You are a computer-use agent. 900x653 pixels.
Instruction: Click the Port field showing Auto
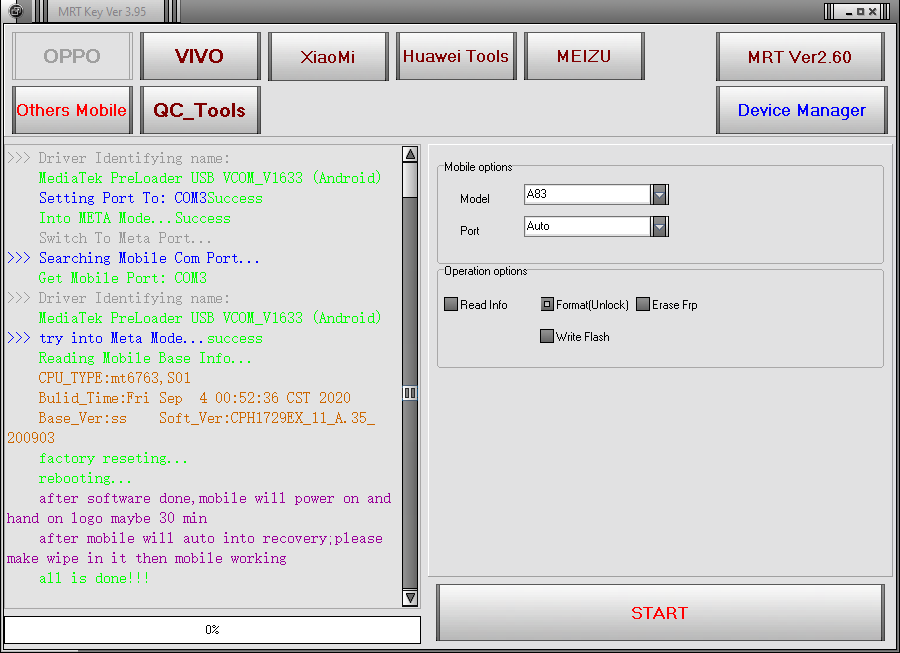pos(587,227)
